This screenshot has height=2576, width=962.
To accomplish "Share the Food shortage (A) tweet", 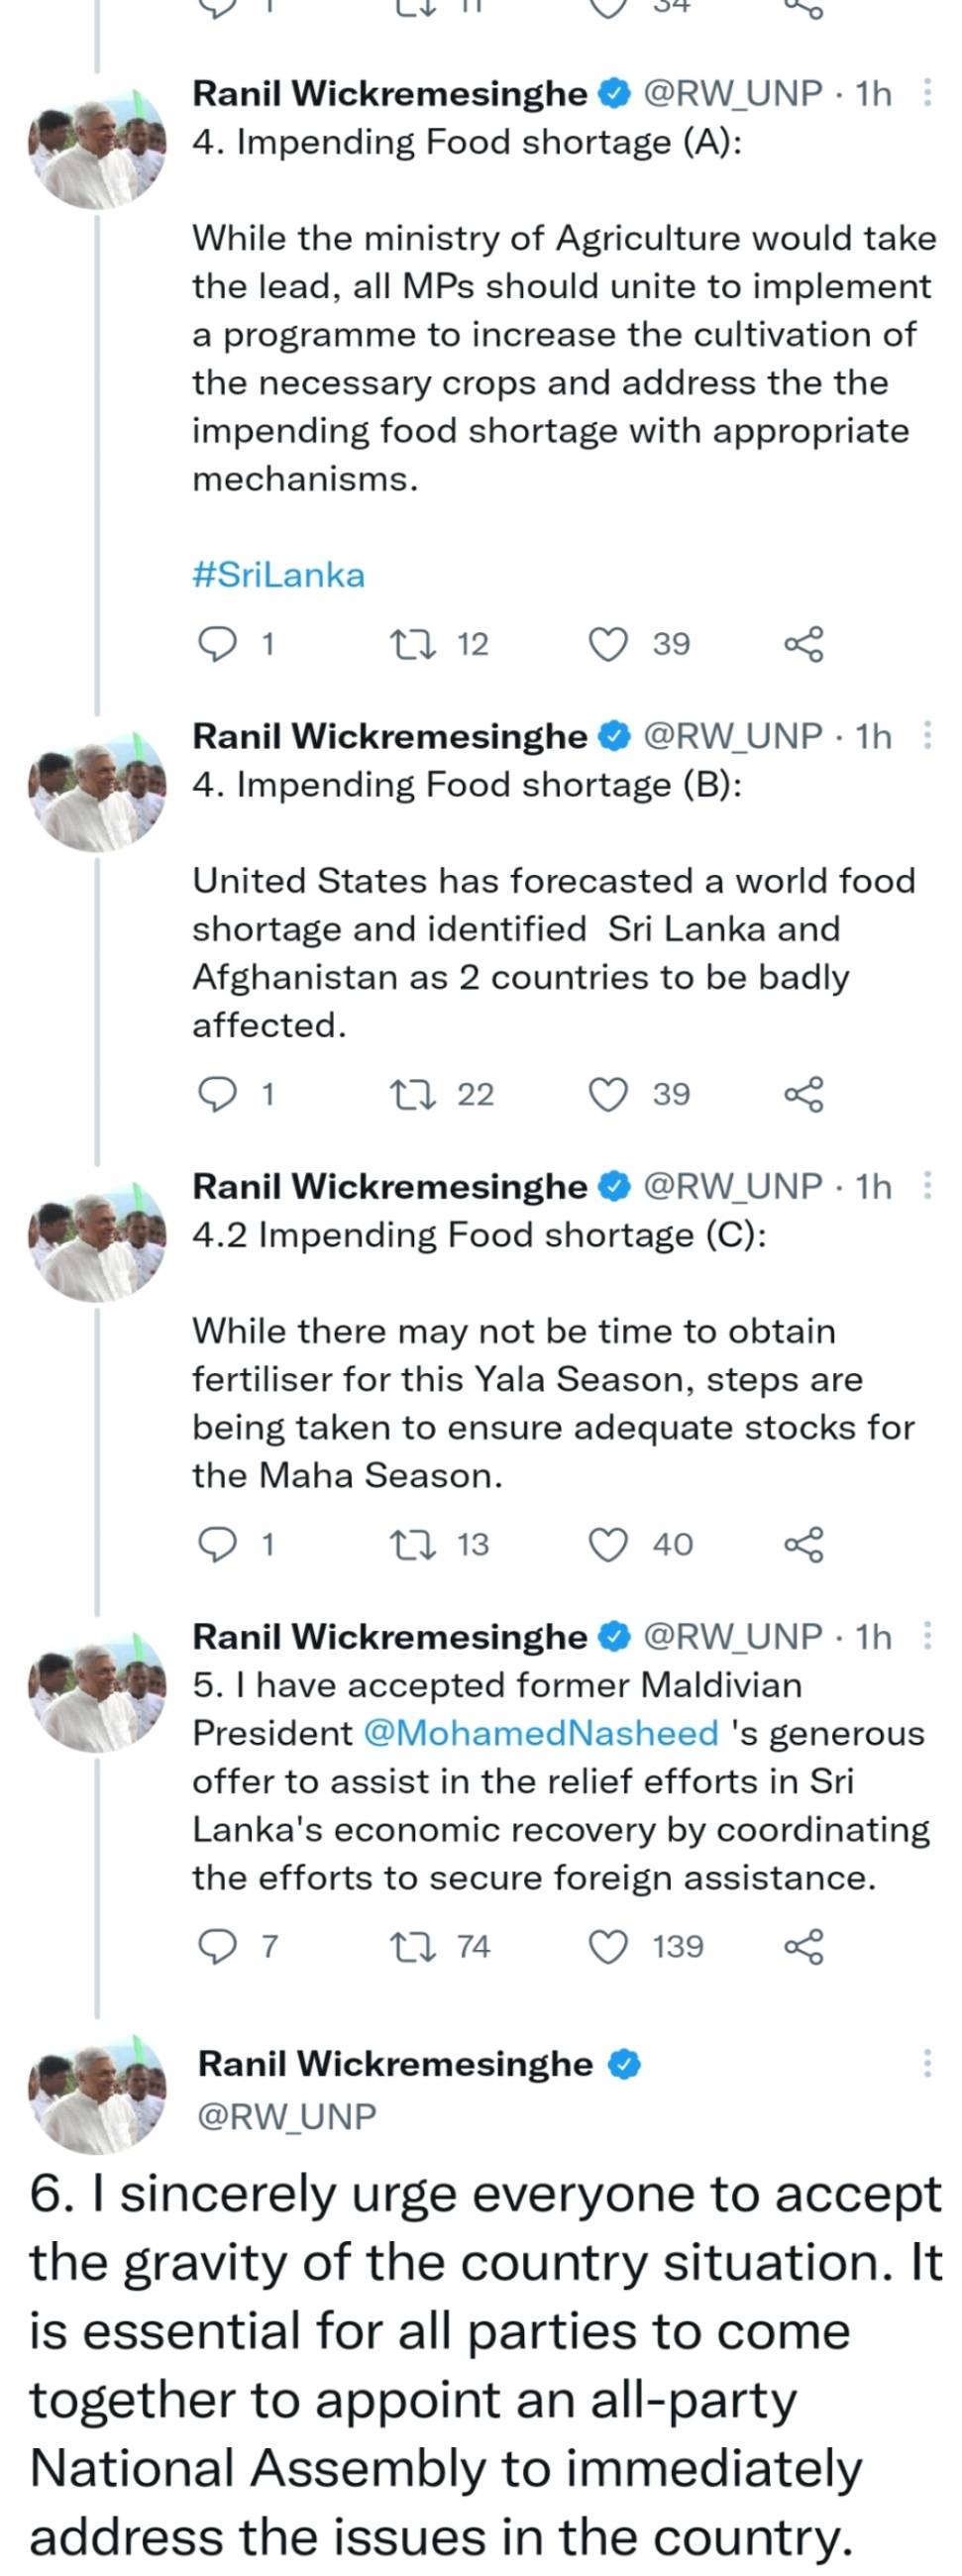I will [x=803, y=644].
